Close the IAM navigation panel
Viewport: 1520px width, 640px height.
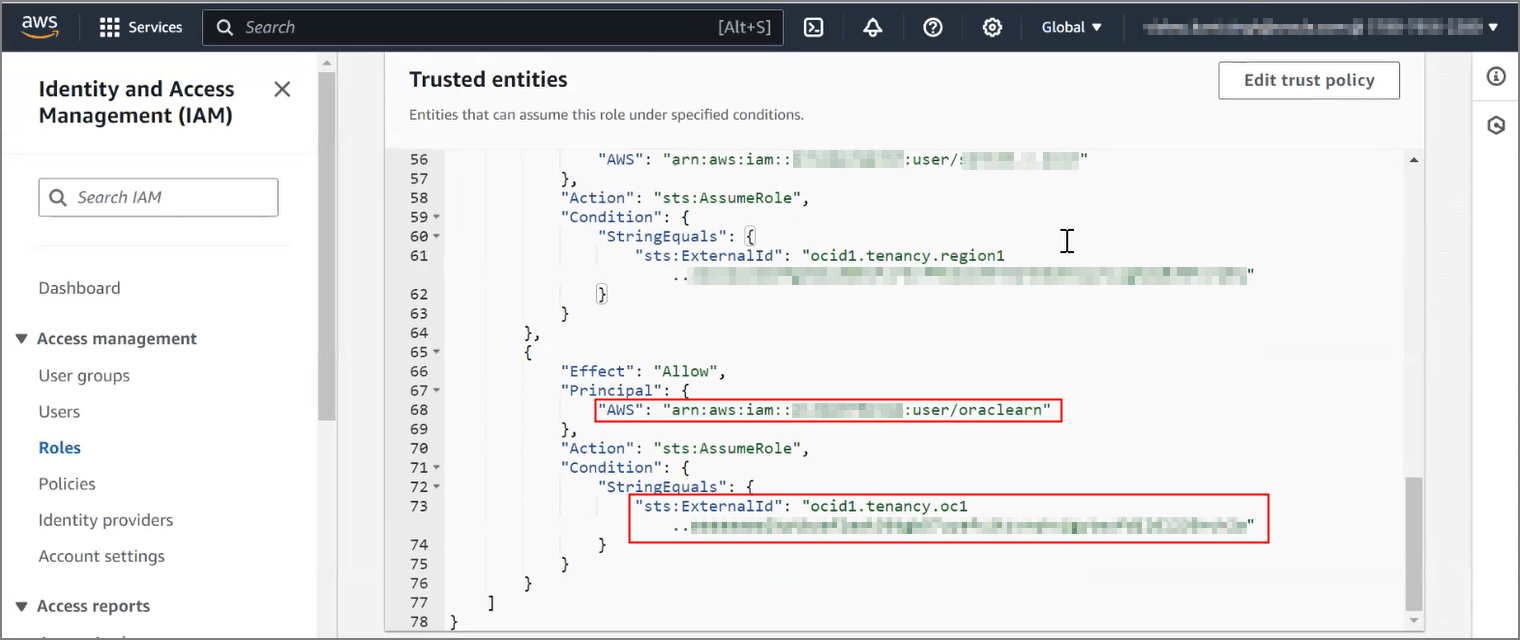click(x=281, y=89)
